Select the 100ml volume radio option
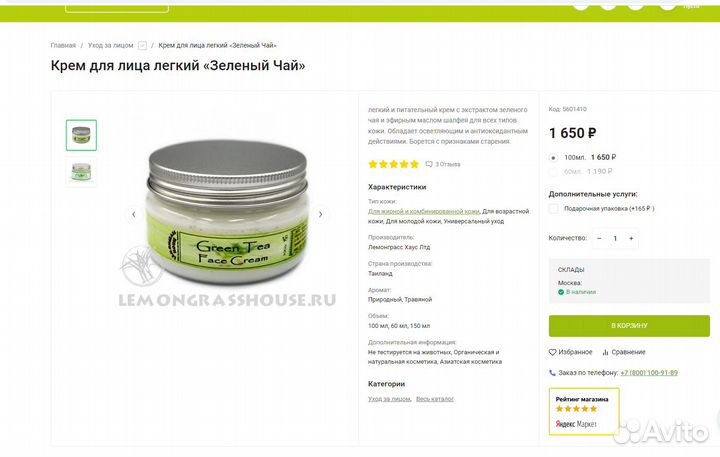 coord(553,158)
